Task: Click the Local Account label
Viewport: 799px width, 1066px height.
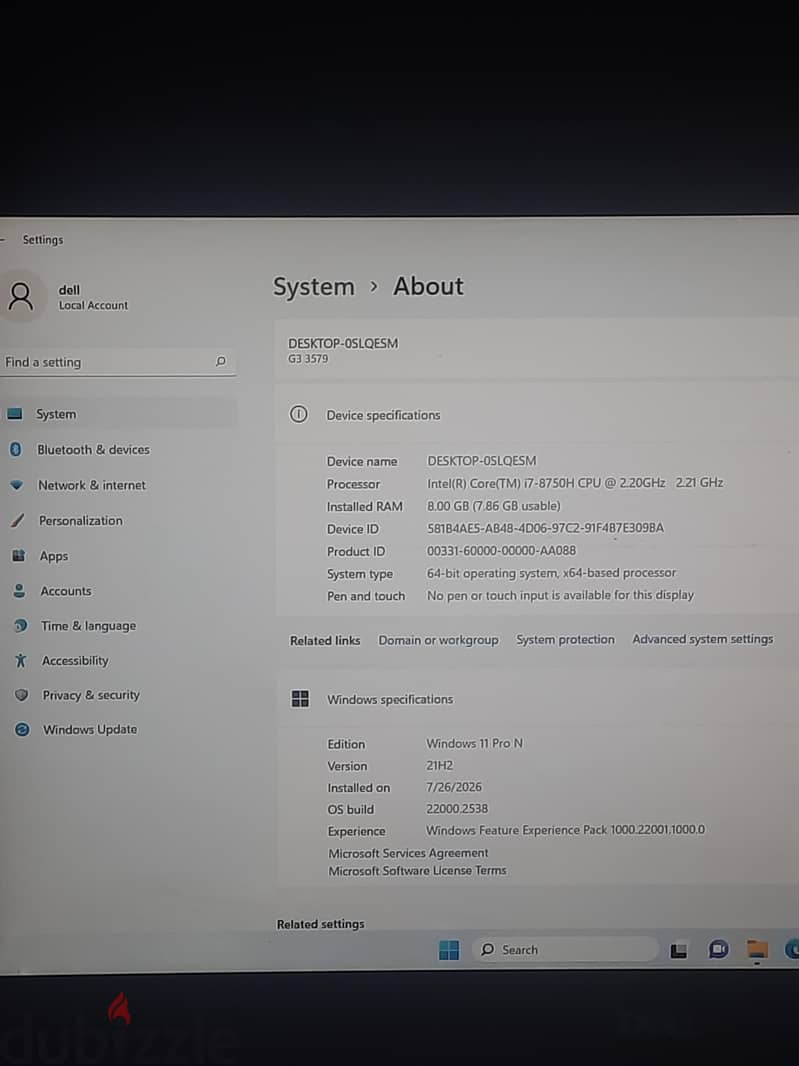Action: click(93, 305)
